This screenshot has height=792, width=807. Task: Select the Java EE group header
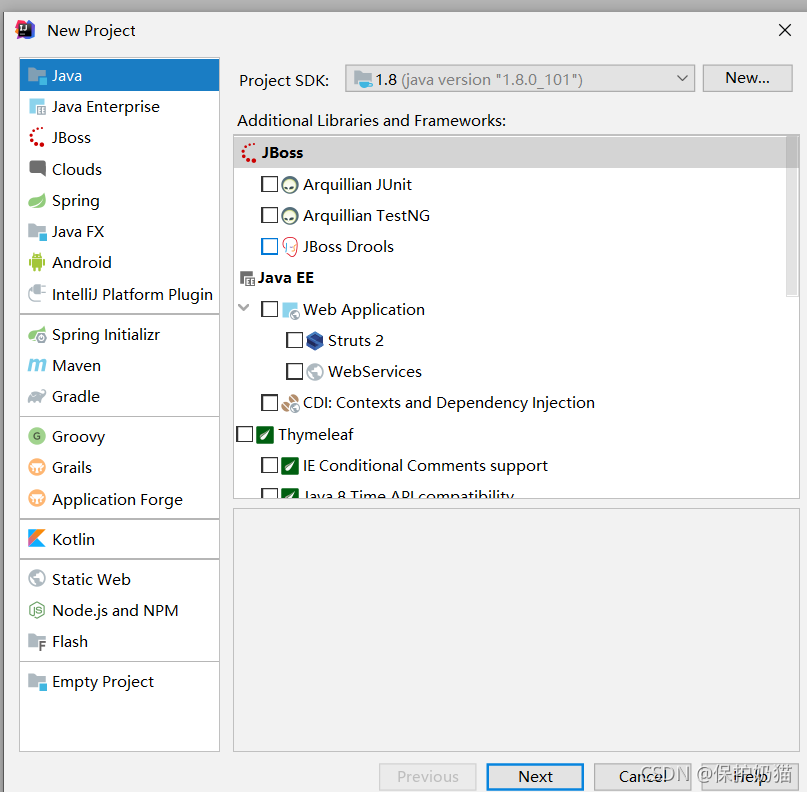(277, 278)
